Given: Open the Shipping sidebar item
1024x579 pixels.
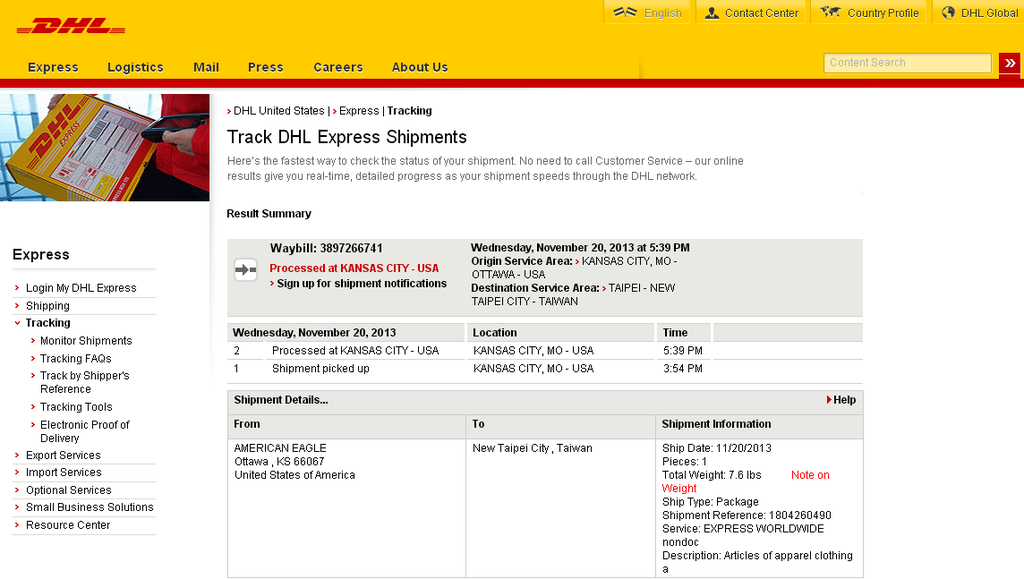Looking at the screenshot, I should click(x=48, y=306).
